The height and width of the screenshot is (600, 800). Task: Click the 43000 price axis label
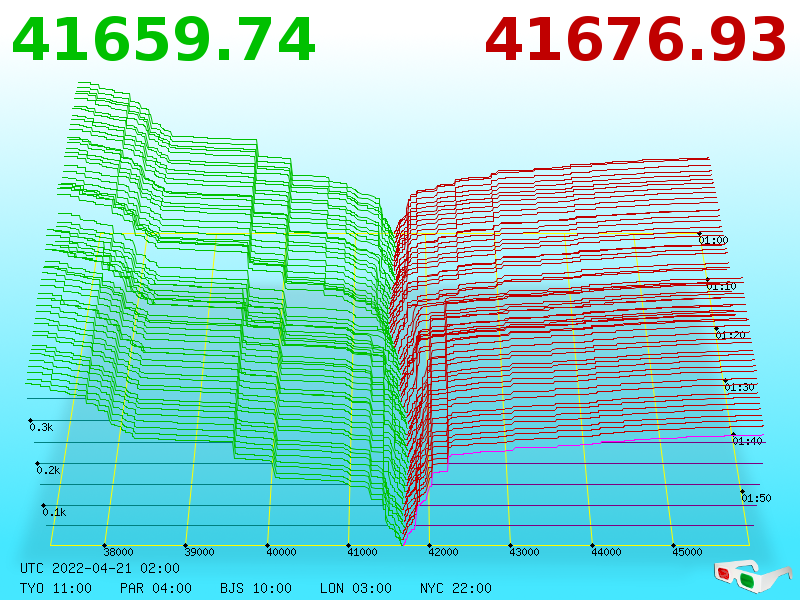tap(524, 552)
